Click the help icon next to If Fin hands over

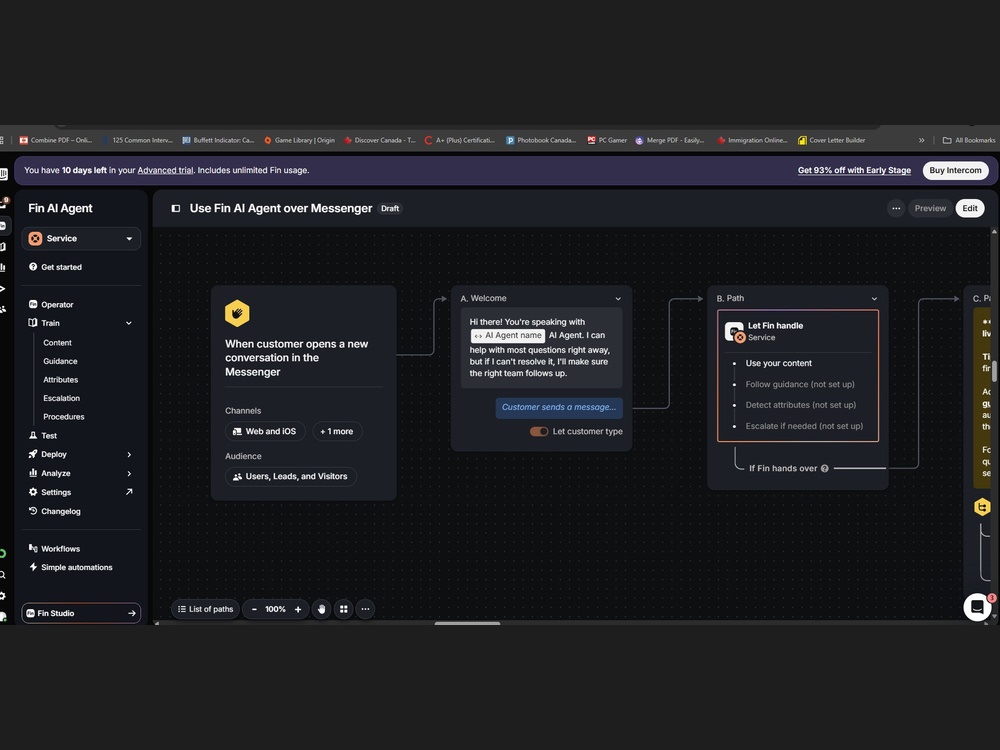pos(825,468)
